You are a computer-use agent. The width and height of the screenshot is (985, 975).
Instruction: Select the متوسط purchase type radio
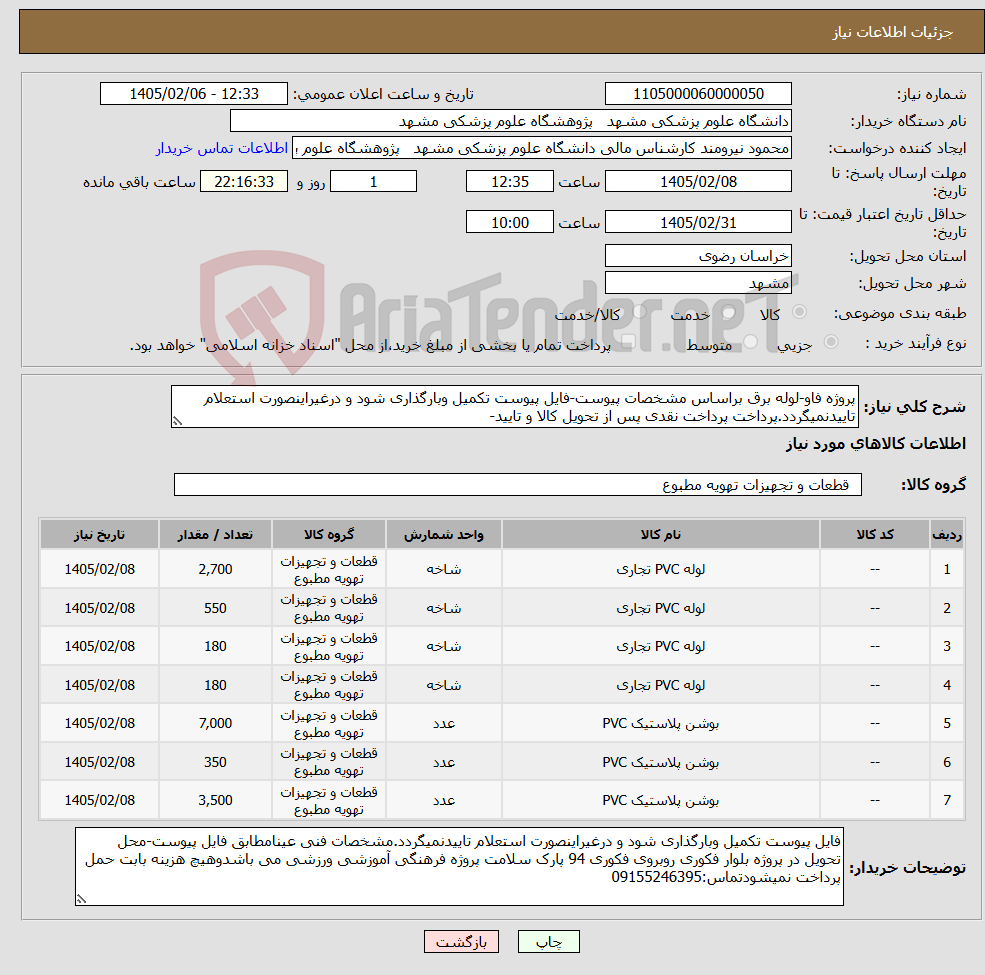pos(751,342)
